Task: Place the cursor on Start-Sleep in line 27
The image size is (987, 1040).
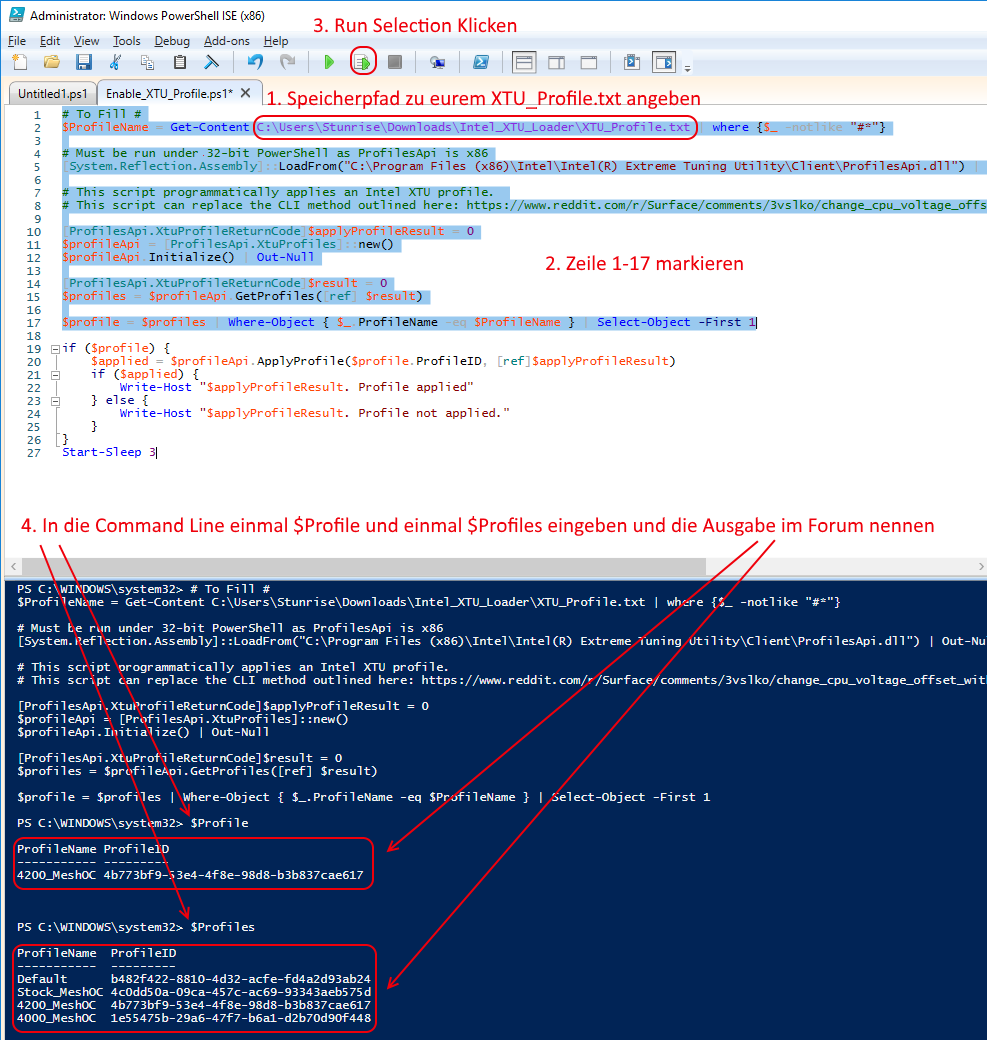Action: [x=101, y=452]
